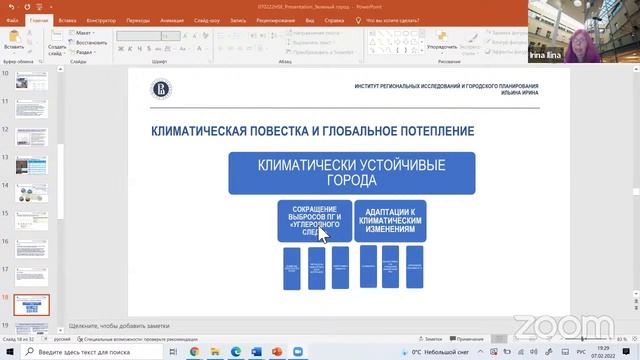Open the Запись ribbon tab
Image resolution: width=640 pixels, height=360 pixels.
pos(238,20)
